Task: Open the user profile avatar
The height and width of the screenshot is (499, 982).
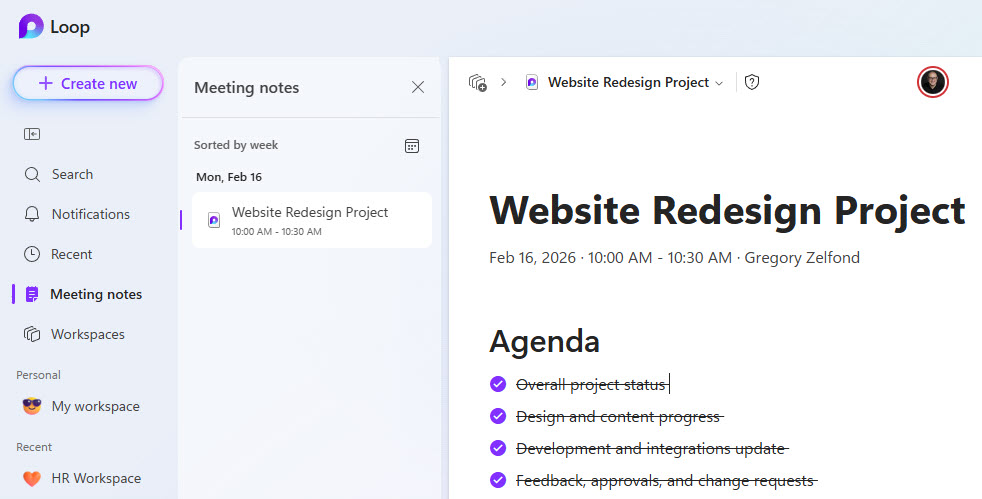Action: [x=933, y=82]
